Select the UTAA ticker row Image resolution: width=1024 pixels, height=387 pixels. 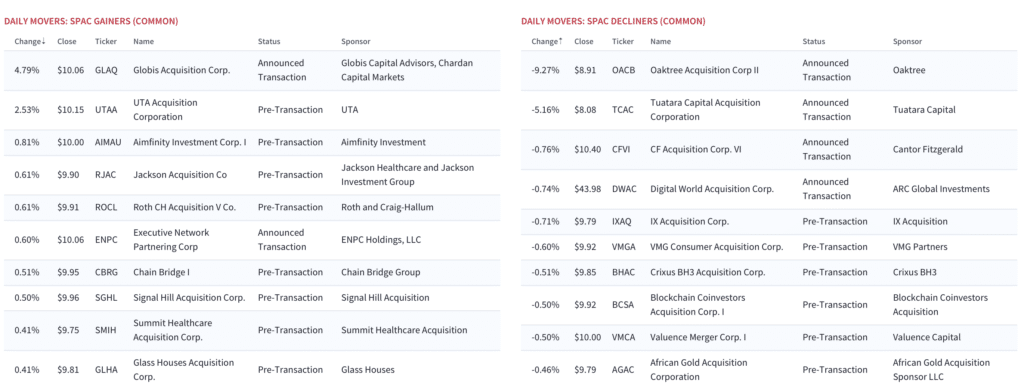tap(252, 110)
